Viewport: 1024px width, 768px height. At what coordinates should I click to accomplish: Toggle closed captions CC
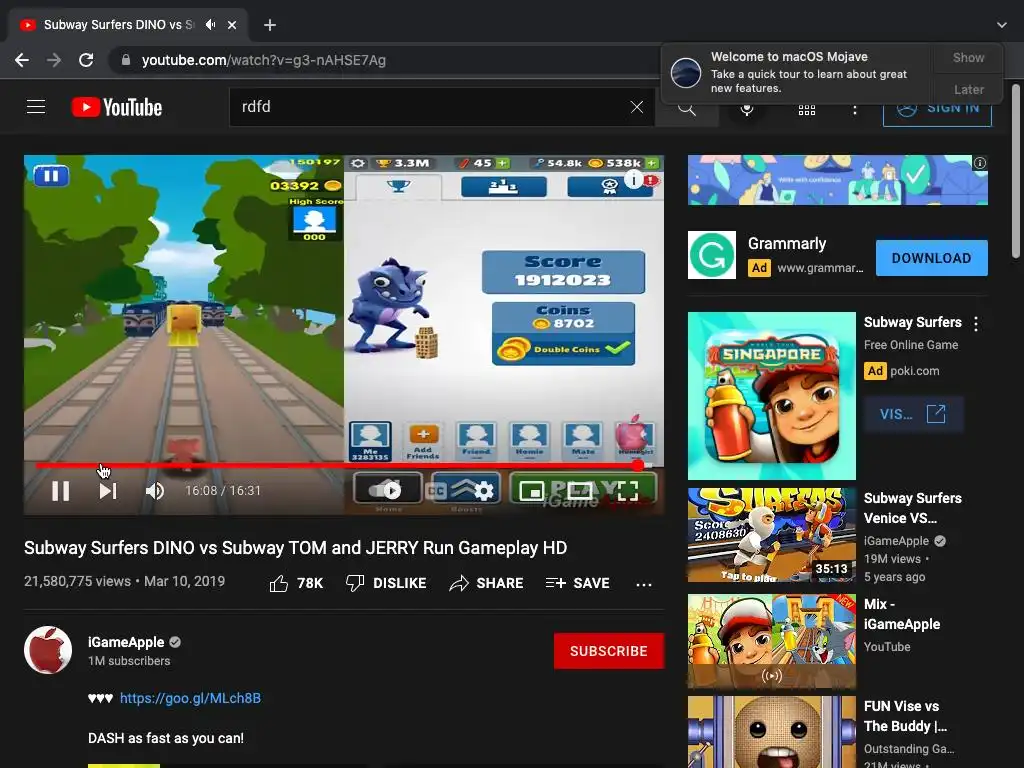click(x=436, y=490)
